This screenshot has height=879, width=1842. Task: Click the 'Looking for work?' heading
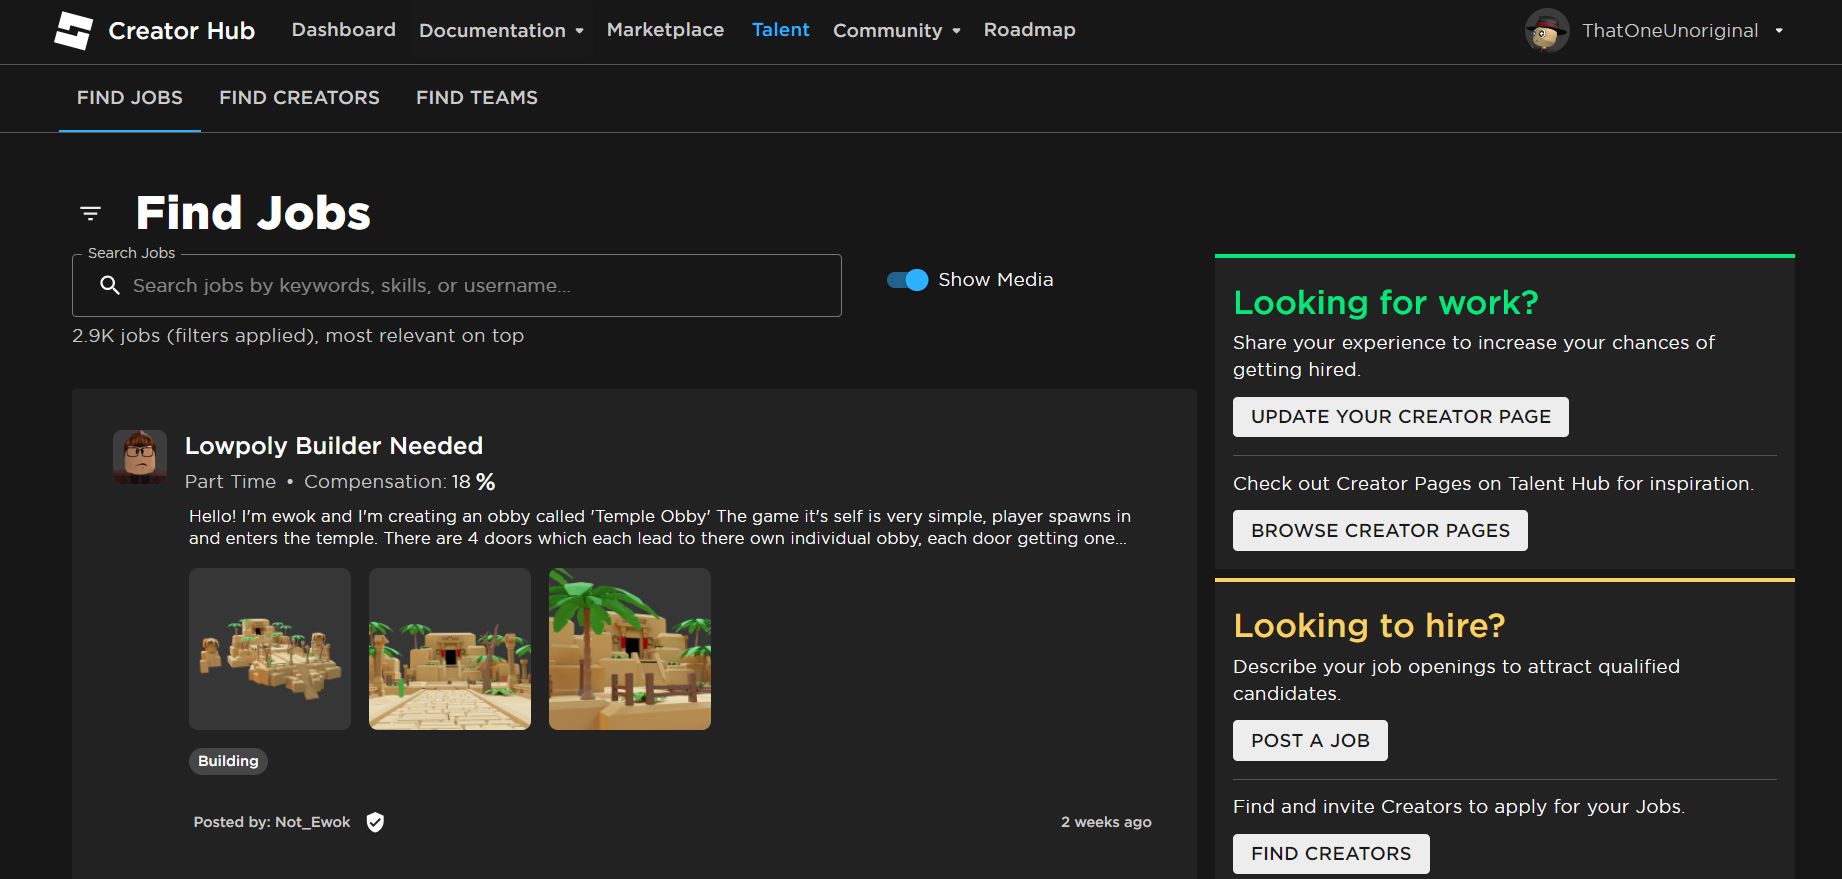pyautogui.click(x=1386, y=303)
